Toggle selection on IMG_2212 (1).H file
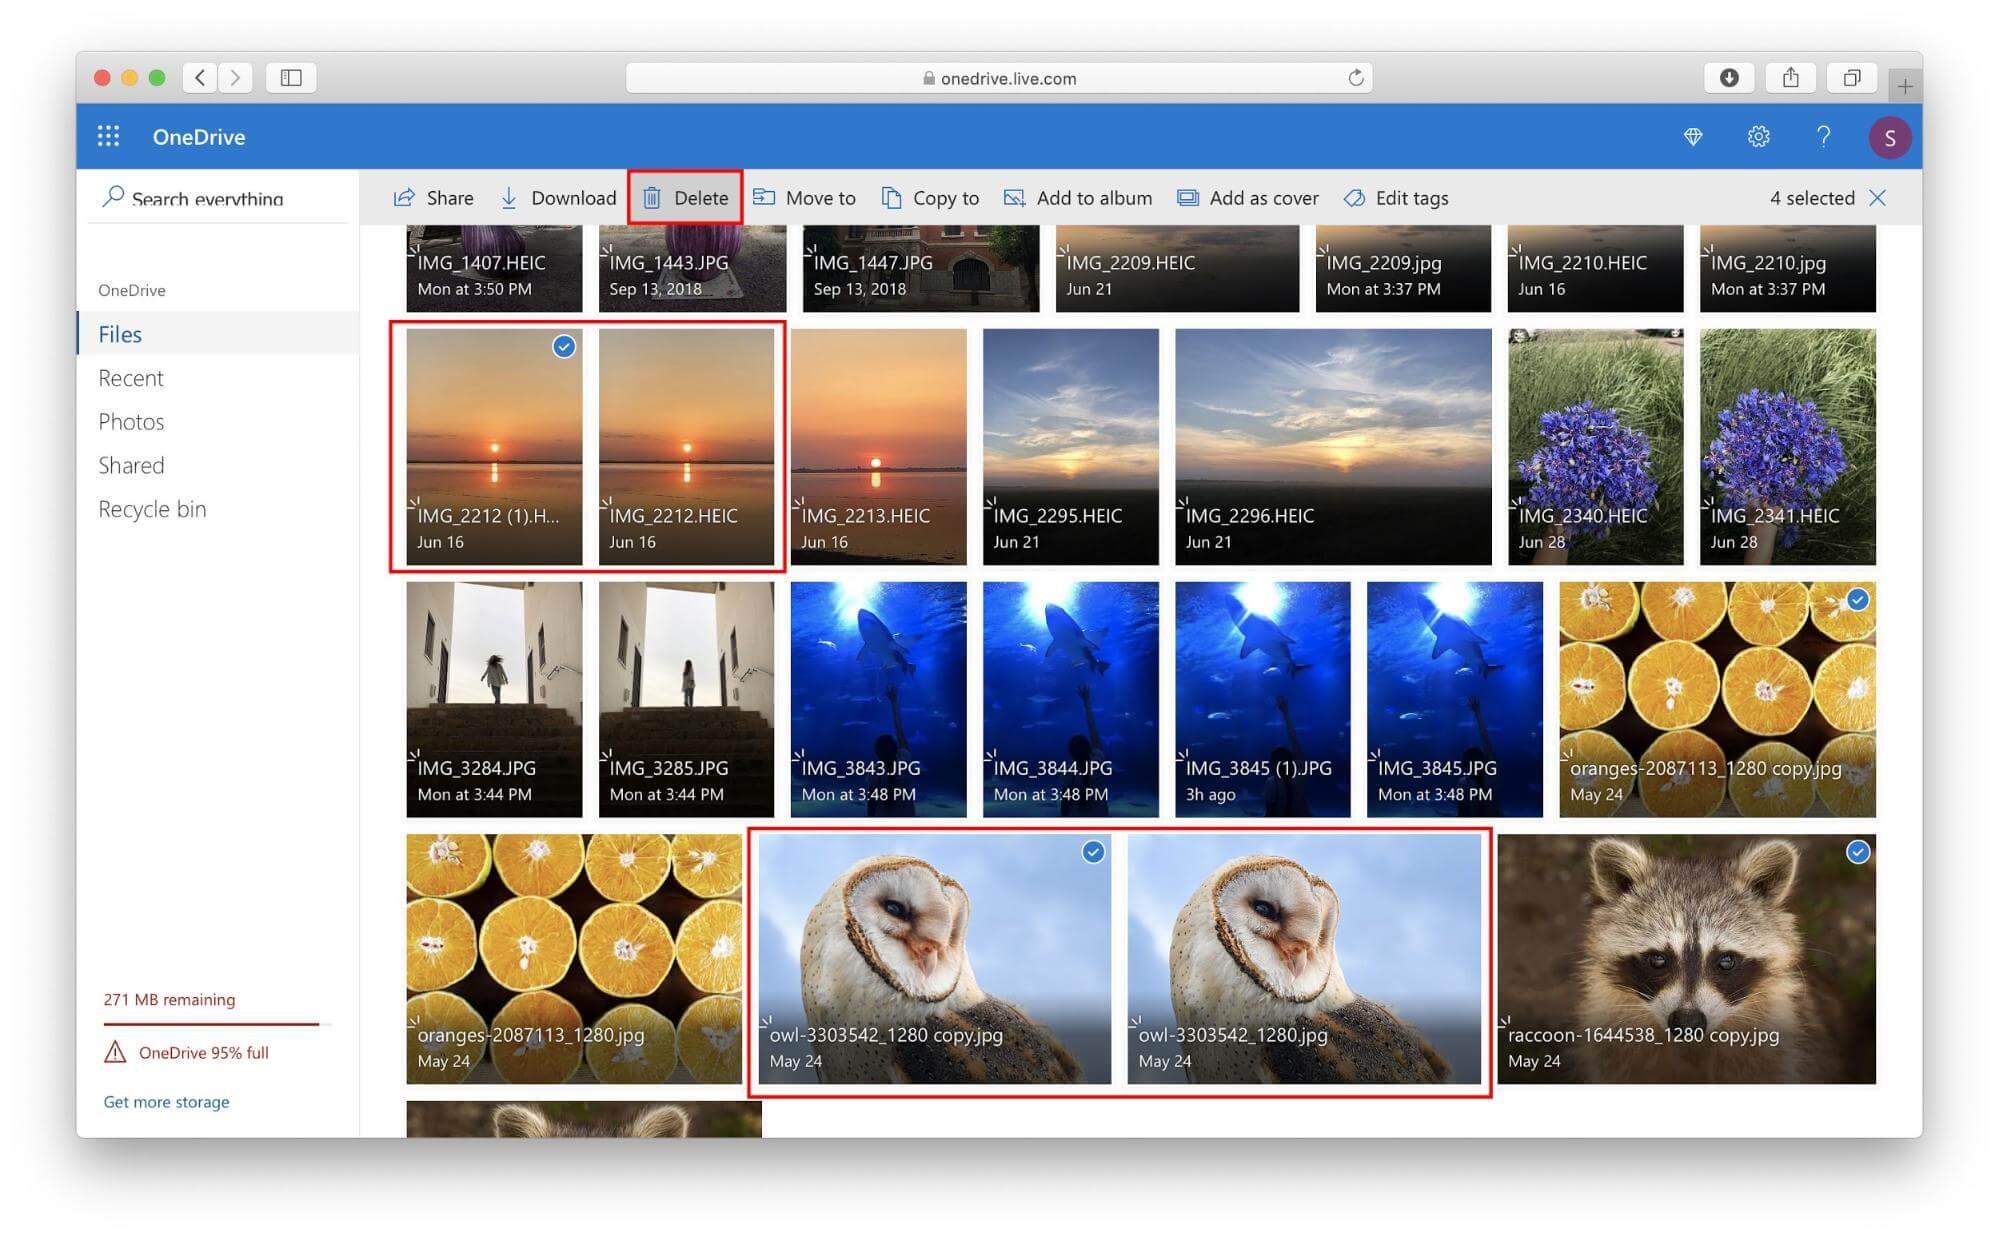The width and height of the screenshot is (1999, 1239). point(563,348)
